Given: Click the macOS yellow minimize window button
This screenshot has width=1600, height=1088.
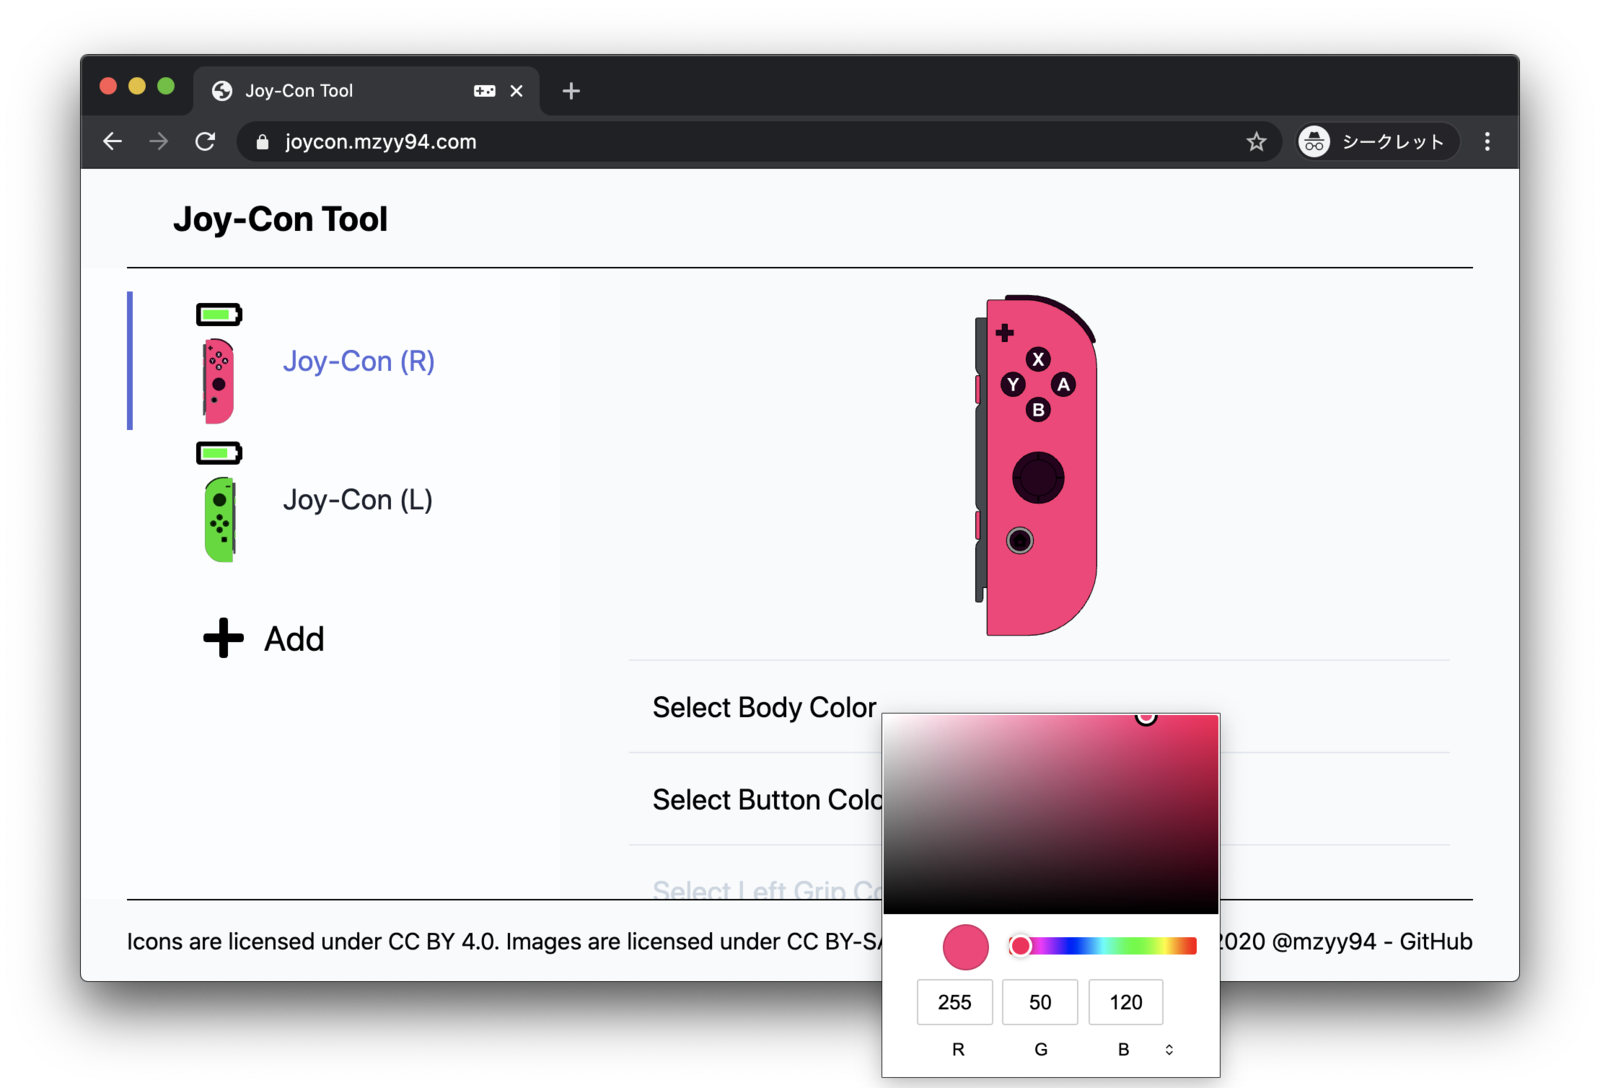Looking at the screenshot, I should click(137, 86).
